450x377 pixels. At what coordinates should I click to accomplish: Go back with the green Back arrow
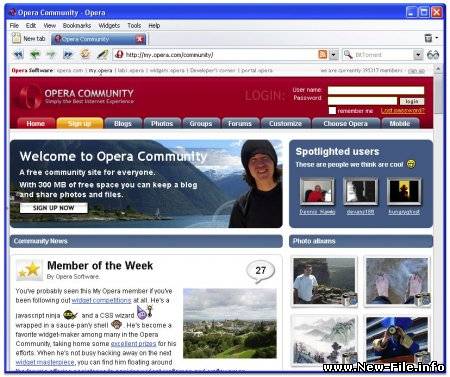35,54
